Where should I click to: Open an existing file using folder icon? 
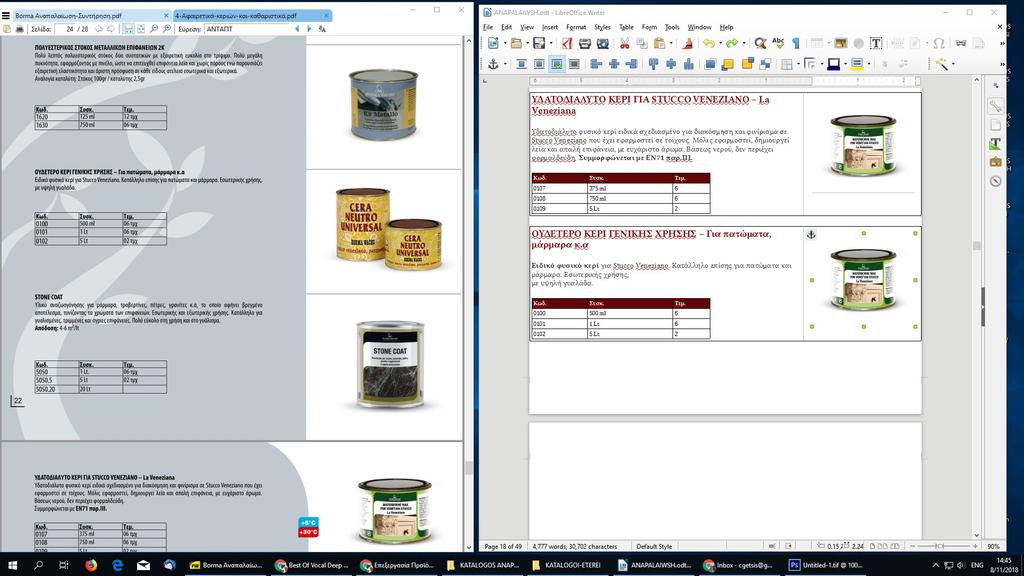click(516, 43)
